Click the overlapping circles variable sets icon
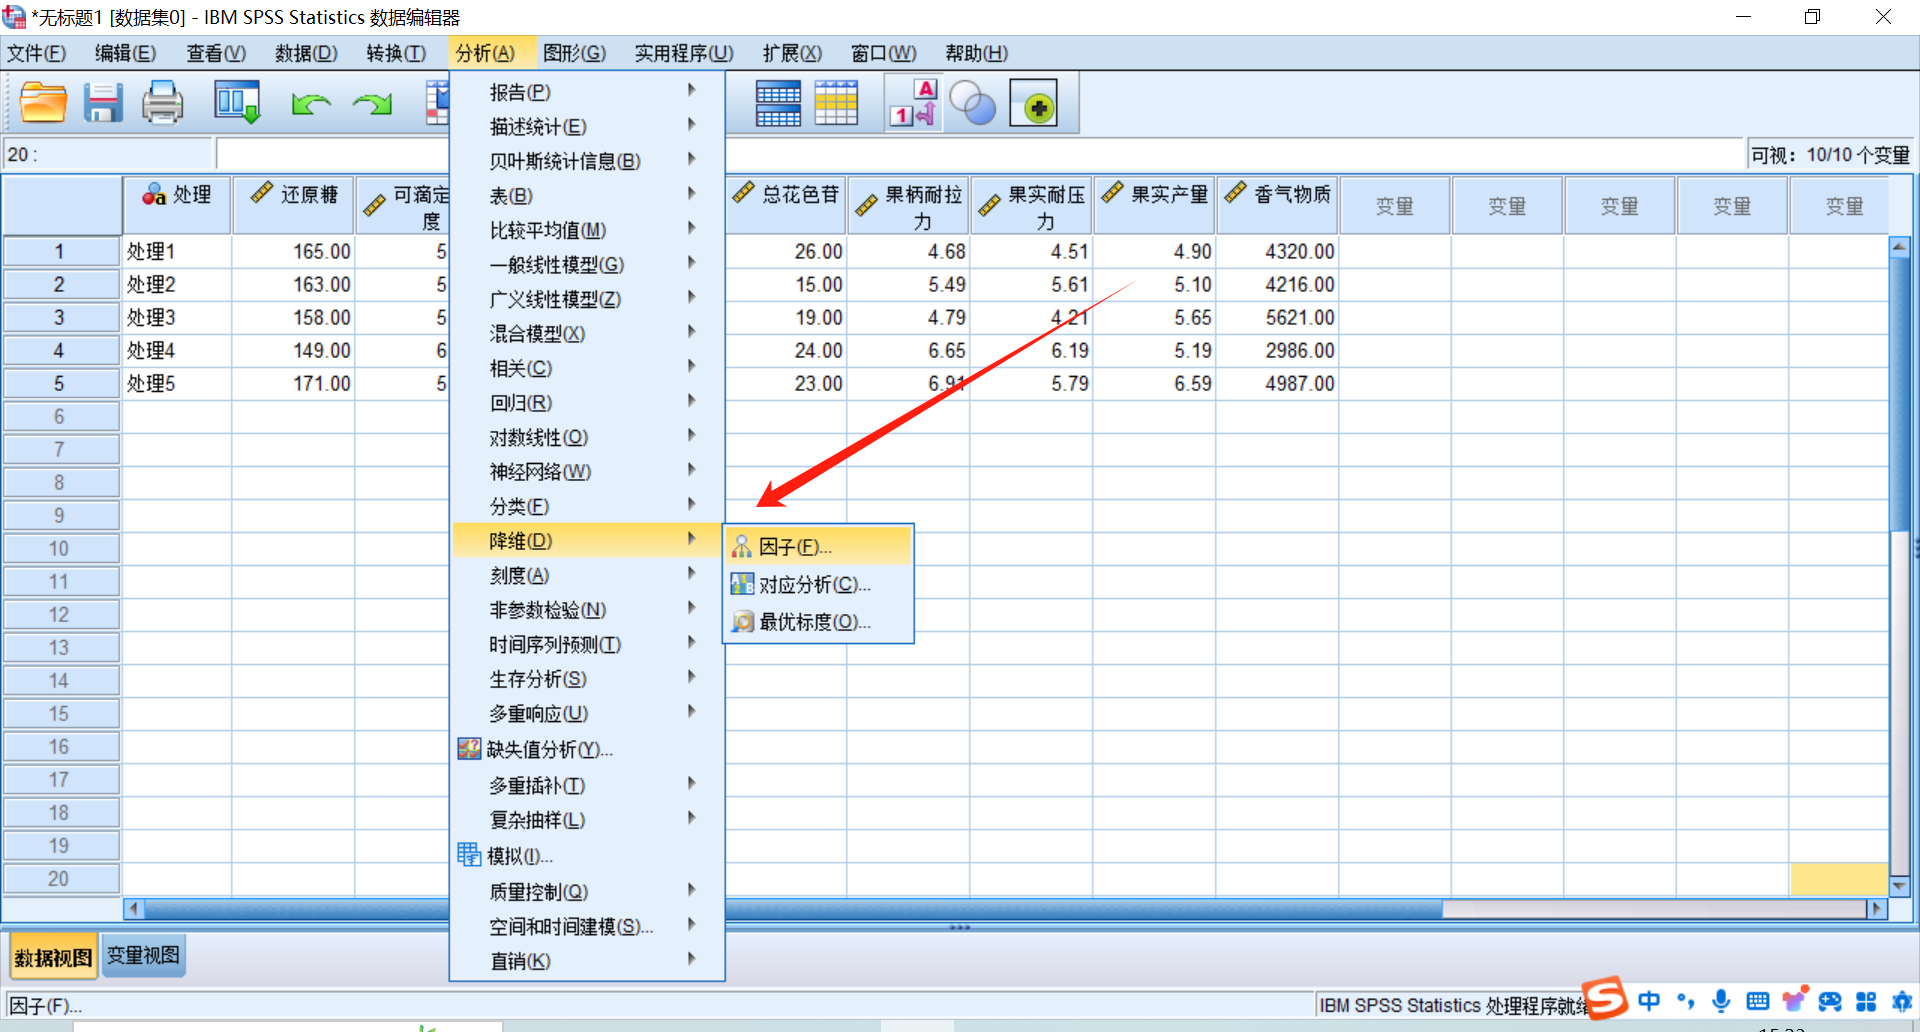Screen dimensions: 1920x1032 (972, 103)
